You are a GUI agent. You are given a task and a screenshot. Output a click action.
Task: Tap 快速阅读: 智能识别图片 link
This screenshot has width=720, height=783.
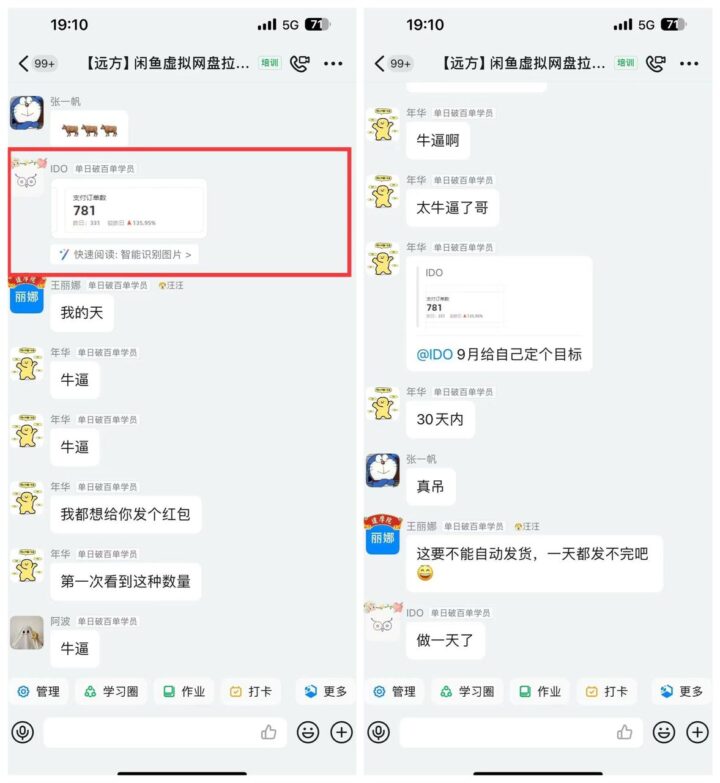click(125, 255)
